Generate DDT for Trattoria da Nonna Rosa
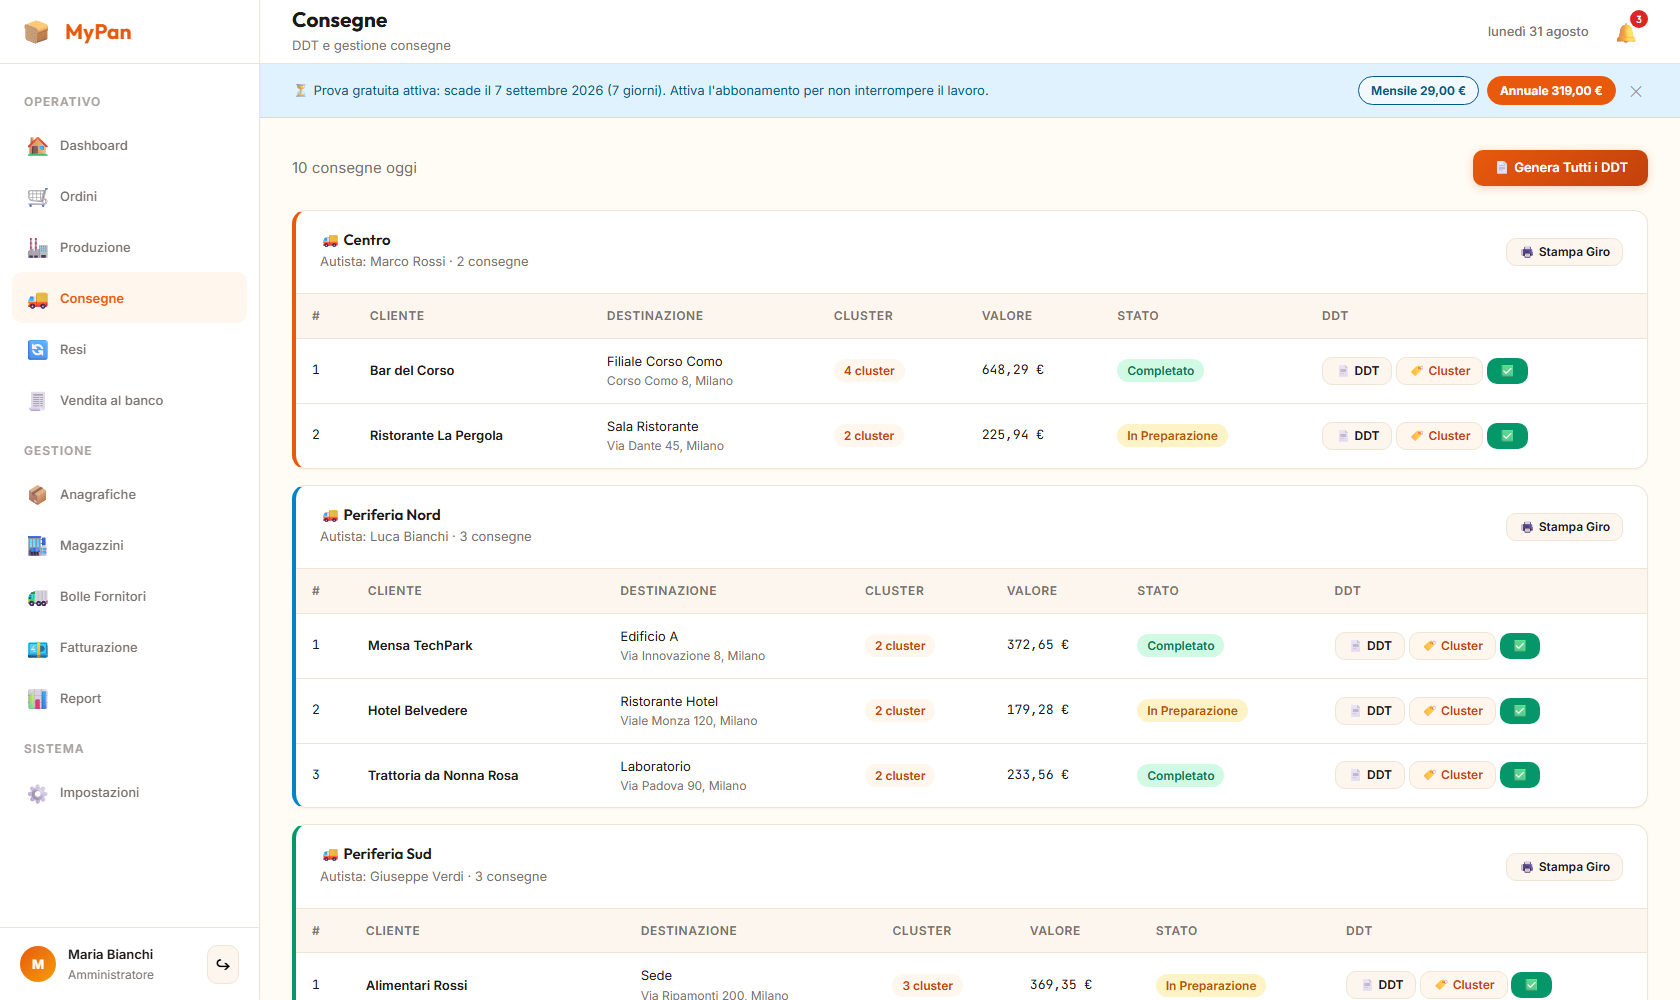 pos(1370,775)
